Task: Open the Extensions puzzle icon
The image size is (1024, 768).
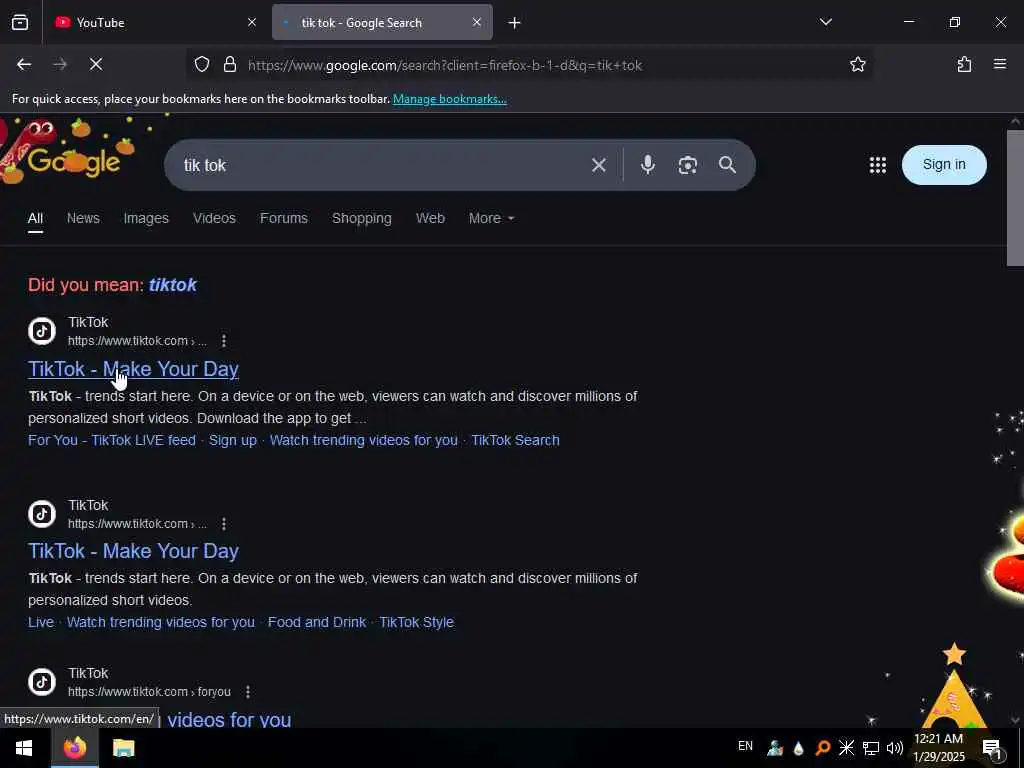Action: point(964,65)
